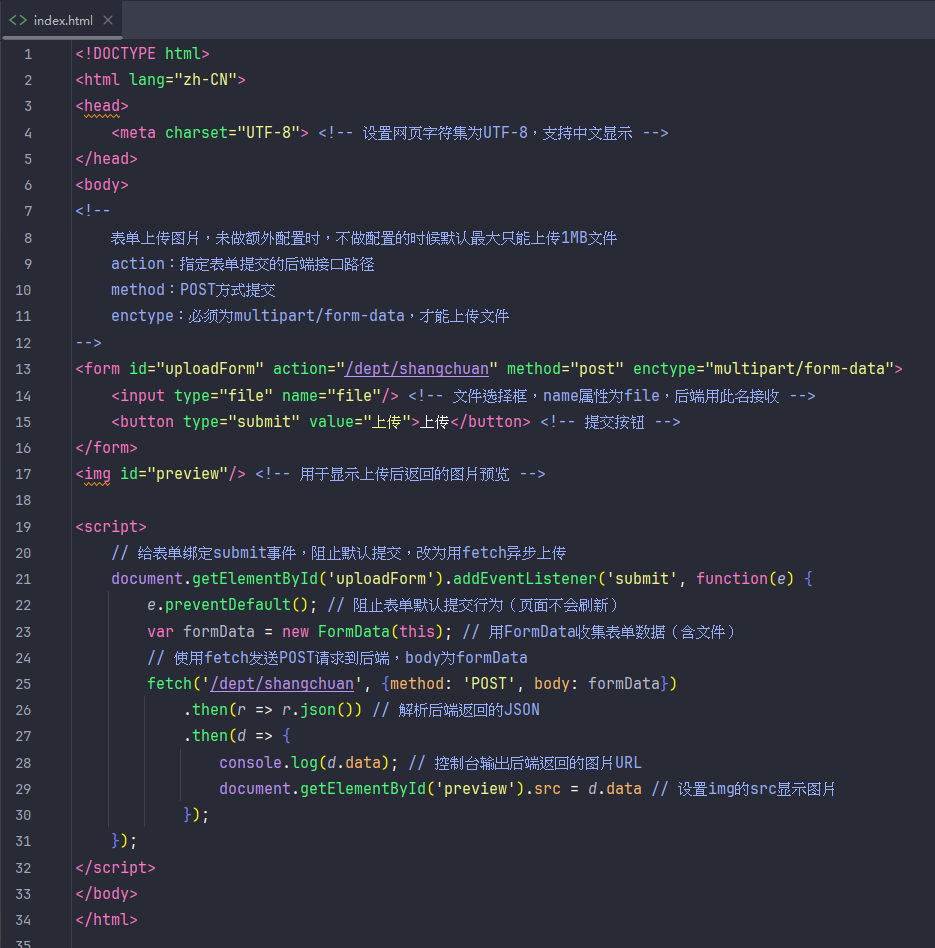Viewport: 935px width, 948px height.
Task: Click '.then(d => {' on line 27
Action: click(x=237, y=736)
